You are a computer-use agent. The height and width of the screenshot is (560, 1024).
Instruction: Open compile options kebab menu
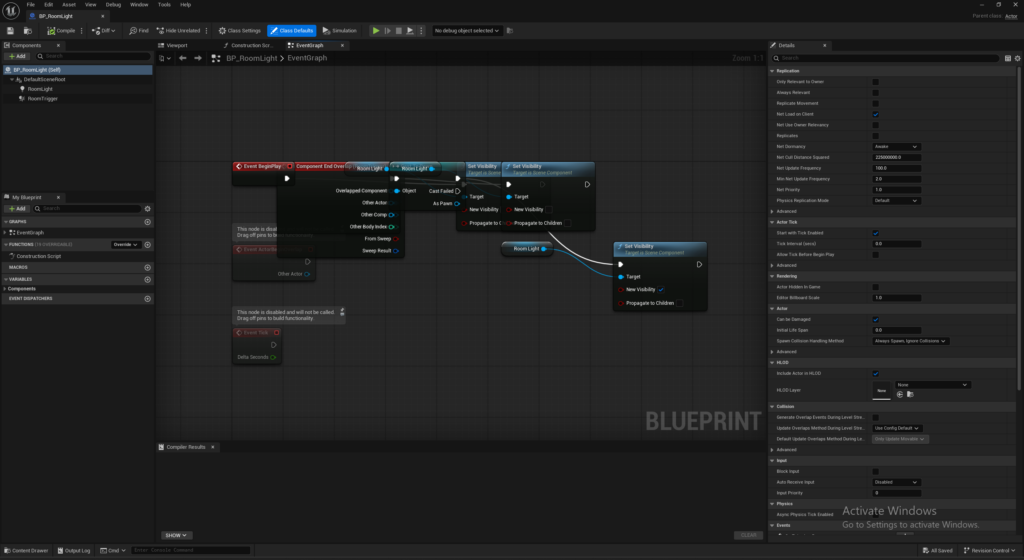click(82, 31)
